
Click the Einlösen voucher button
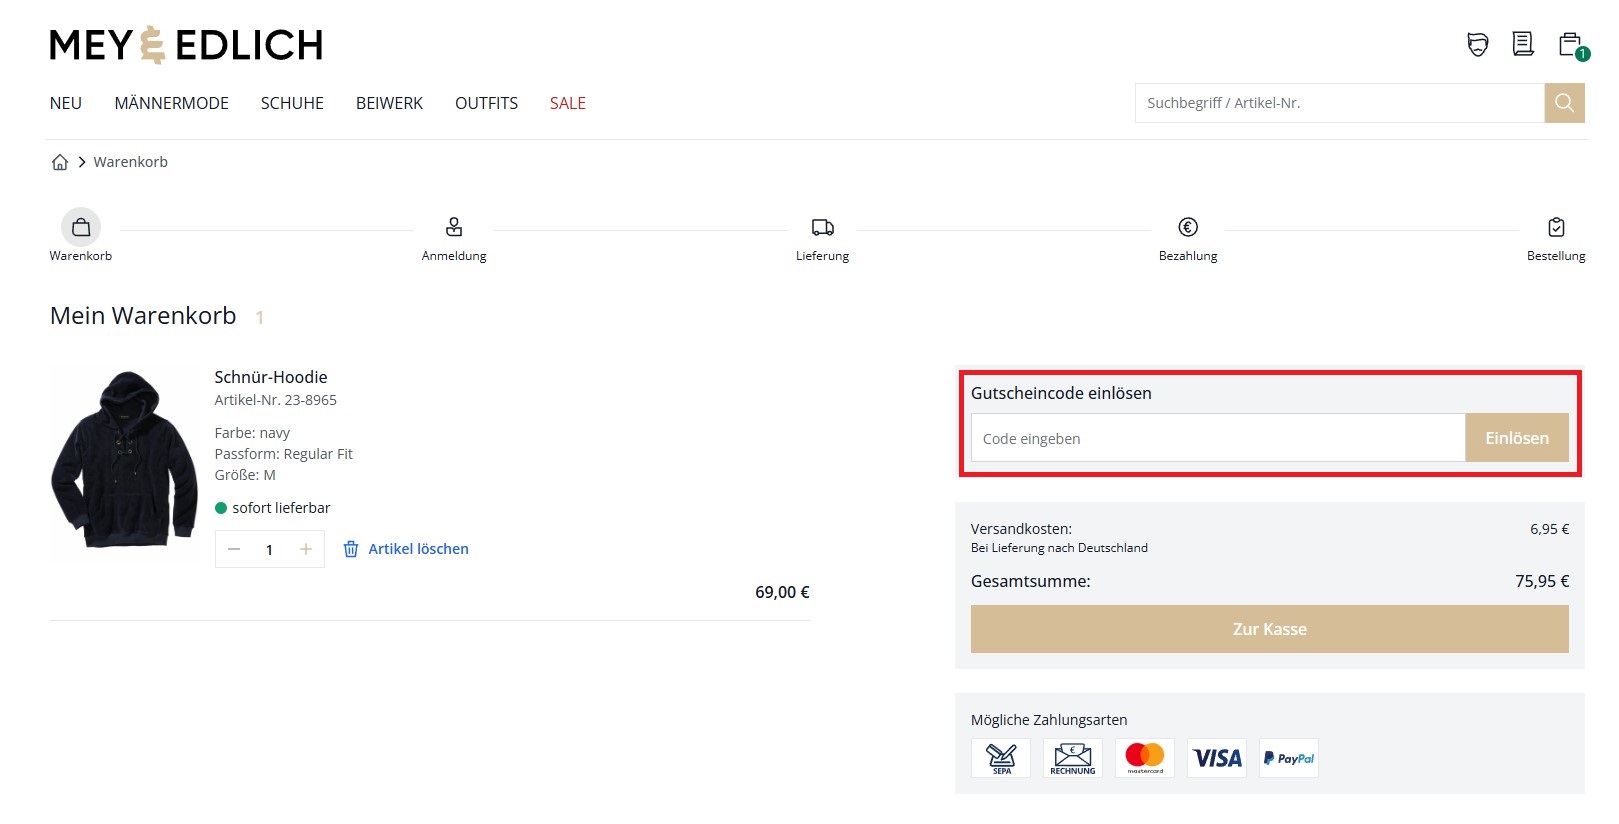coord(1517,438)
